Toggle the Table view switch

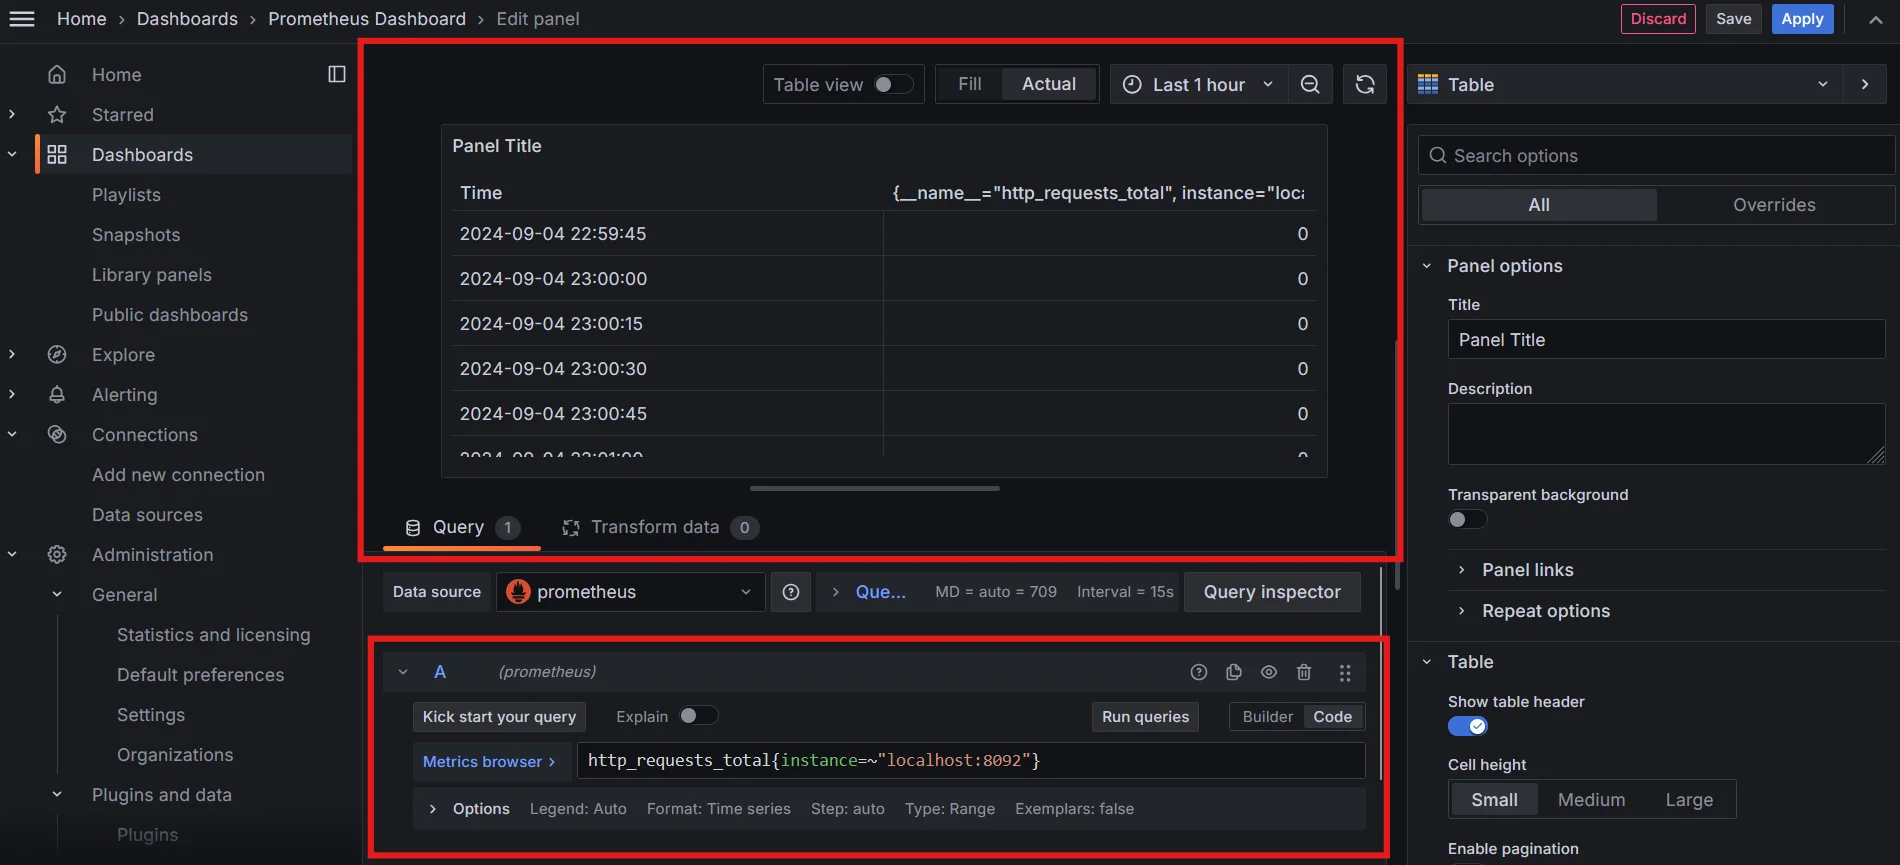[x=893, y=85]
